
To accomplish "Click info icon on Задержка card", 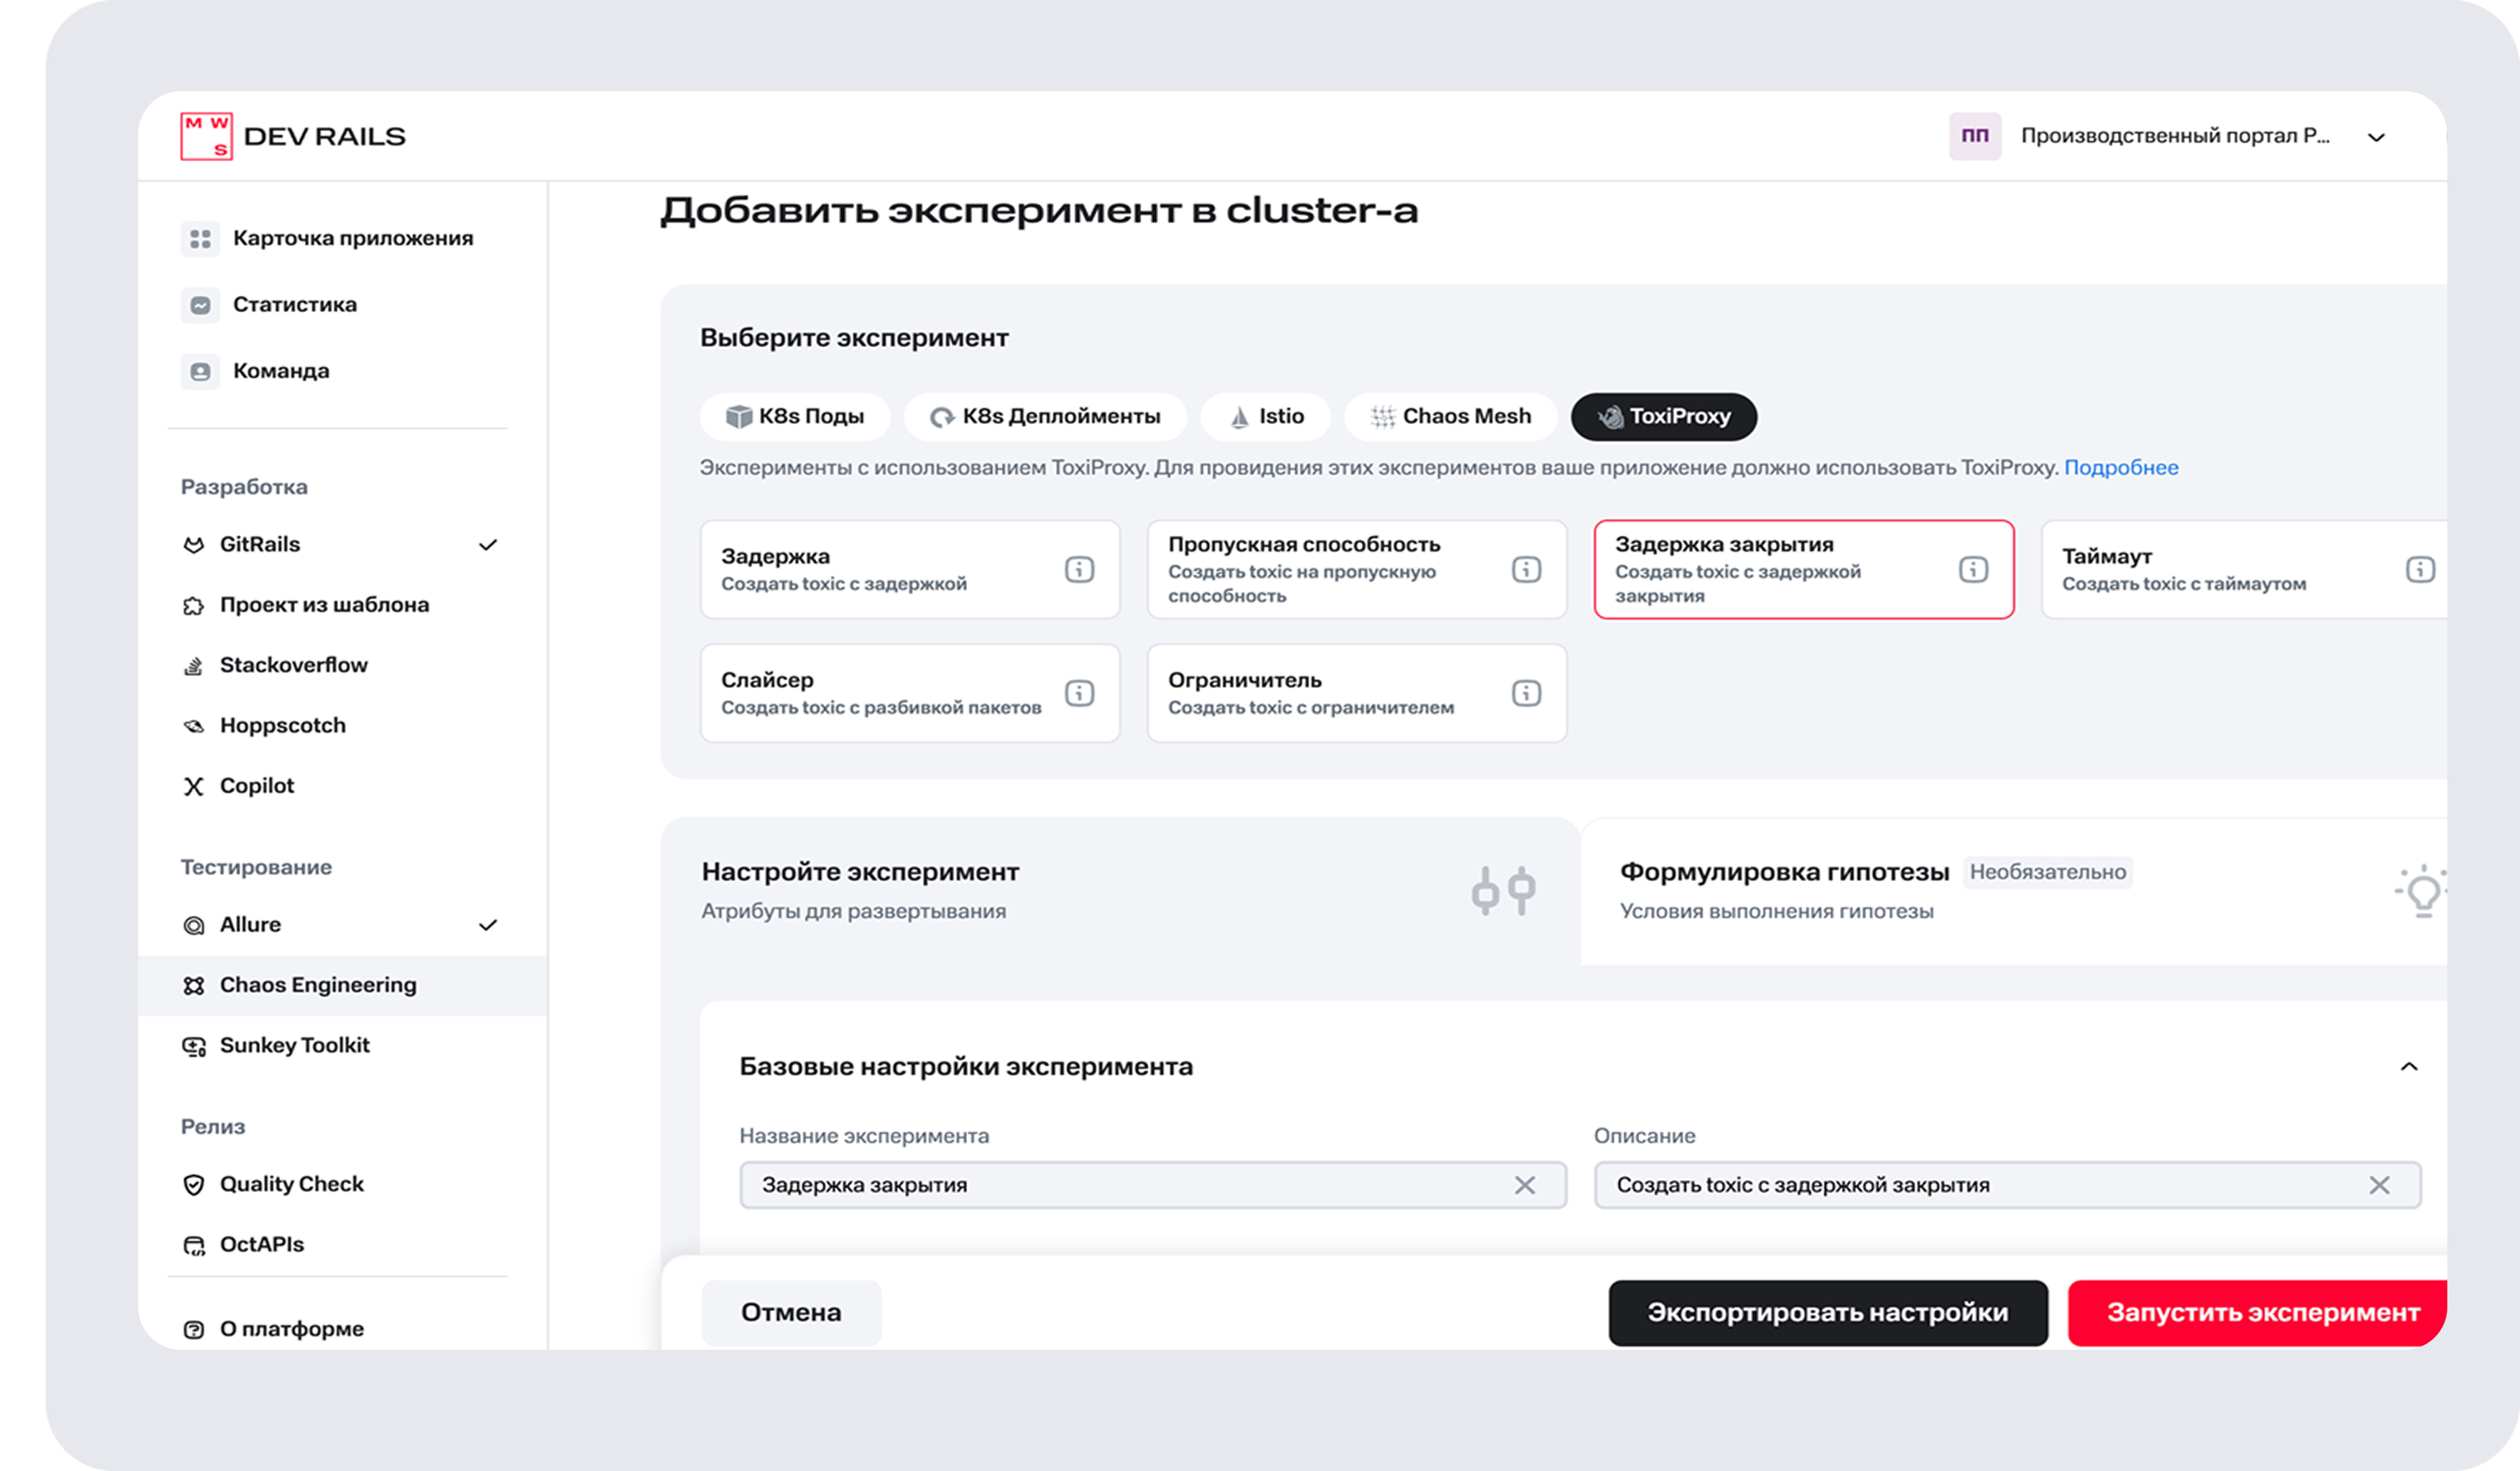I will coord(1079,569).
